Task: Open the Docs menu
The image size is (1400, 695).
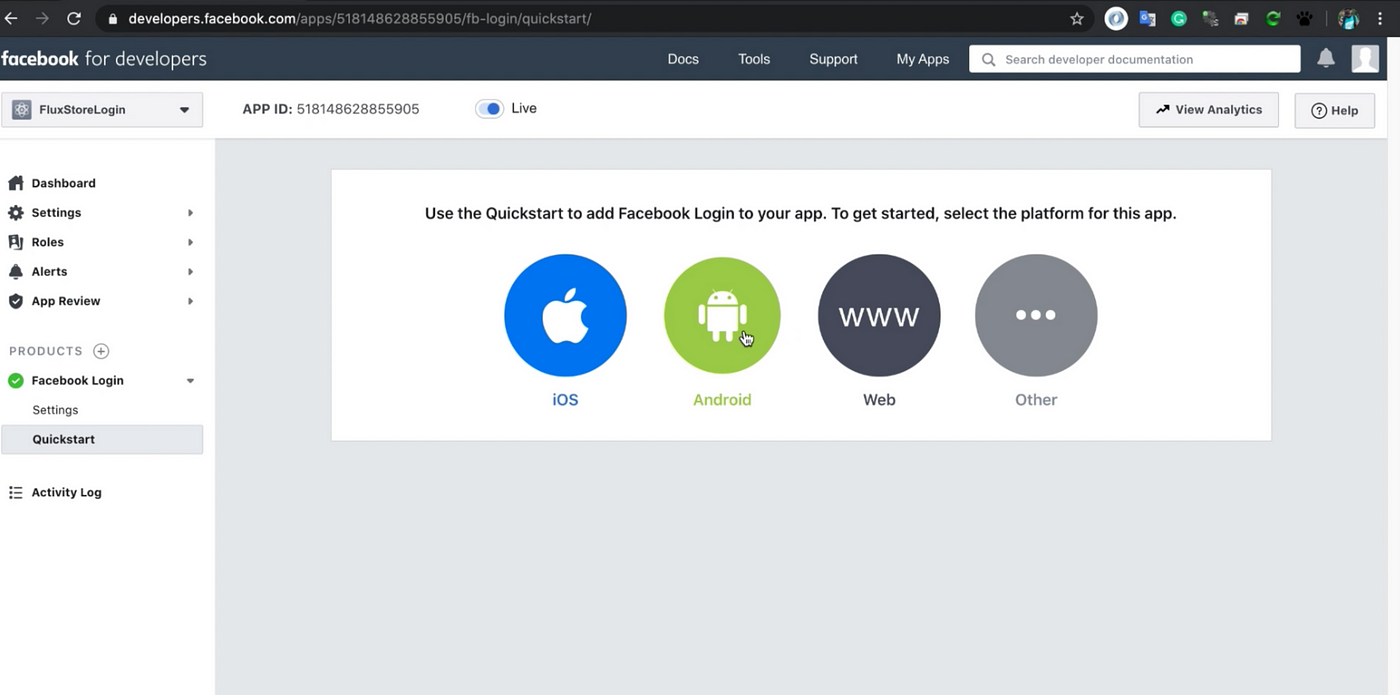Action: pyautogui.click(x=683, y=59)
